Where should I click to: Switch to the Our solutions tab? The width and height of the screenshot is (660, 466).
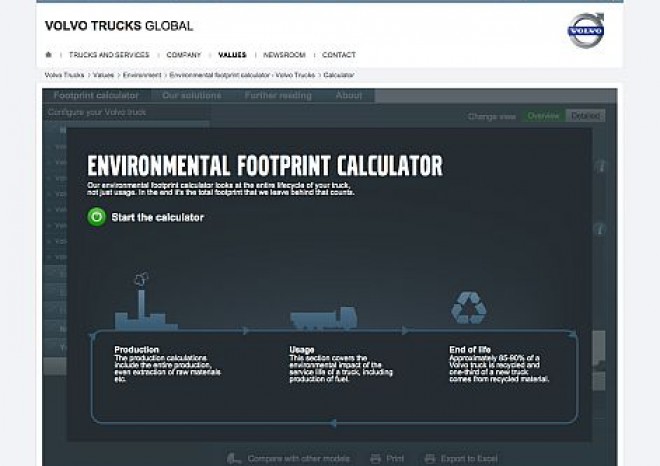[x=192, y=96]
